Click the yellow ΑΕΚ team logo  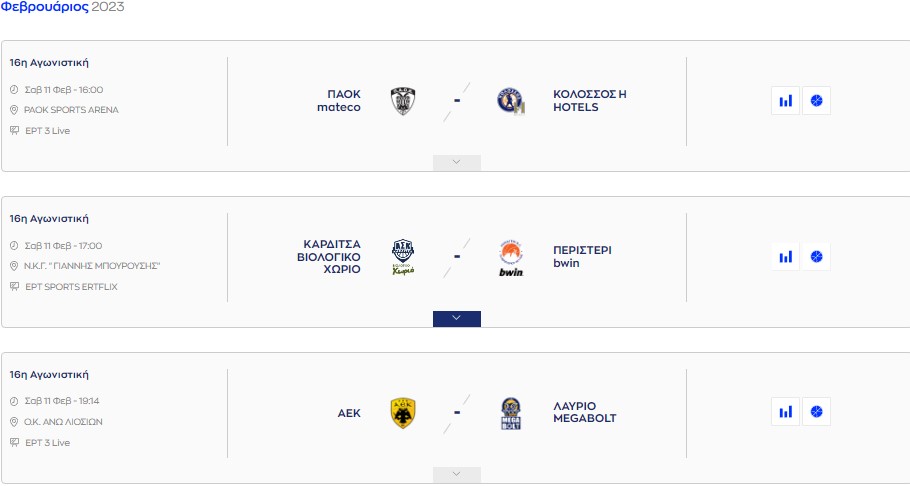click(x=403, y=412)
